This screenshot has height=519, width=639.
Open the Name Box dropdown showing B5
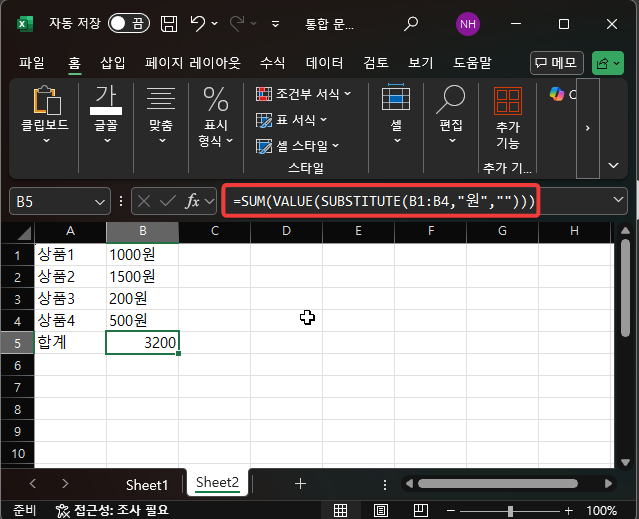pyautogui.click(x=99, y=202)
